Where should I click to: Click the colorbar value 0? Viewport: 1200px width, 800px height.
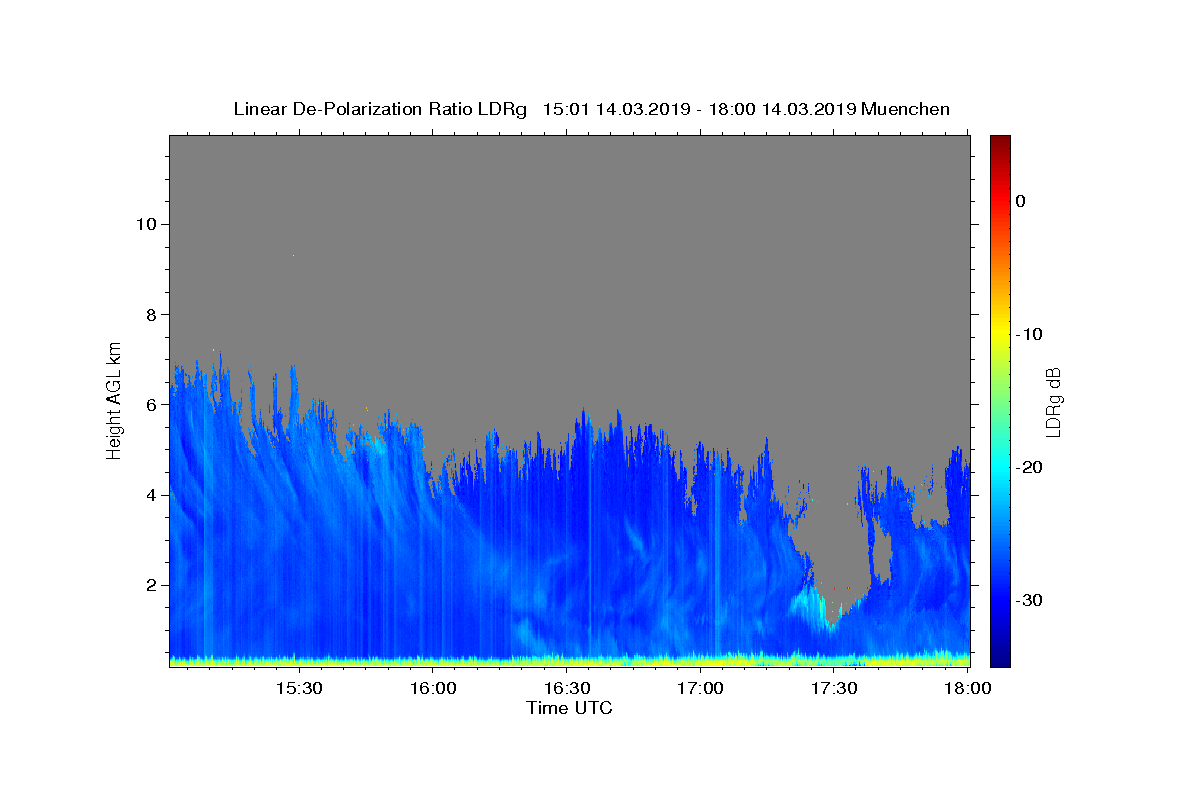(1020, 201)
